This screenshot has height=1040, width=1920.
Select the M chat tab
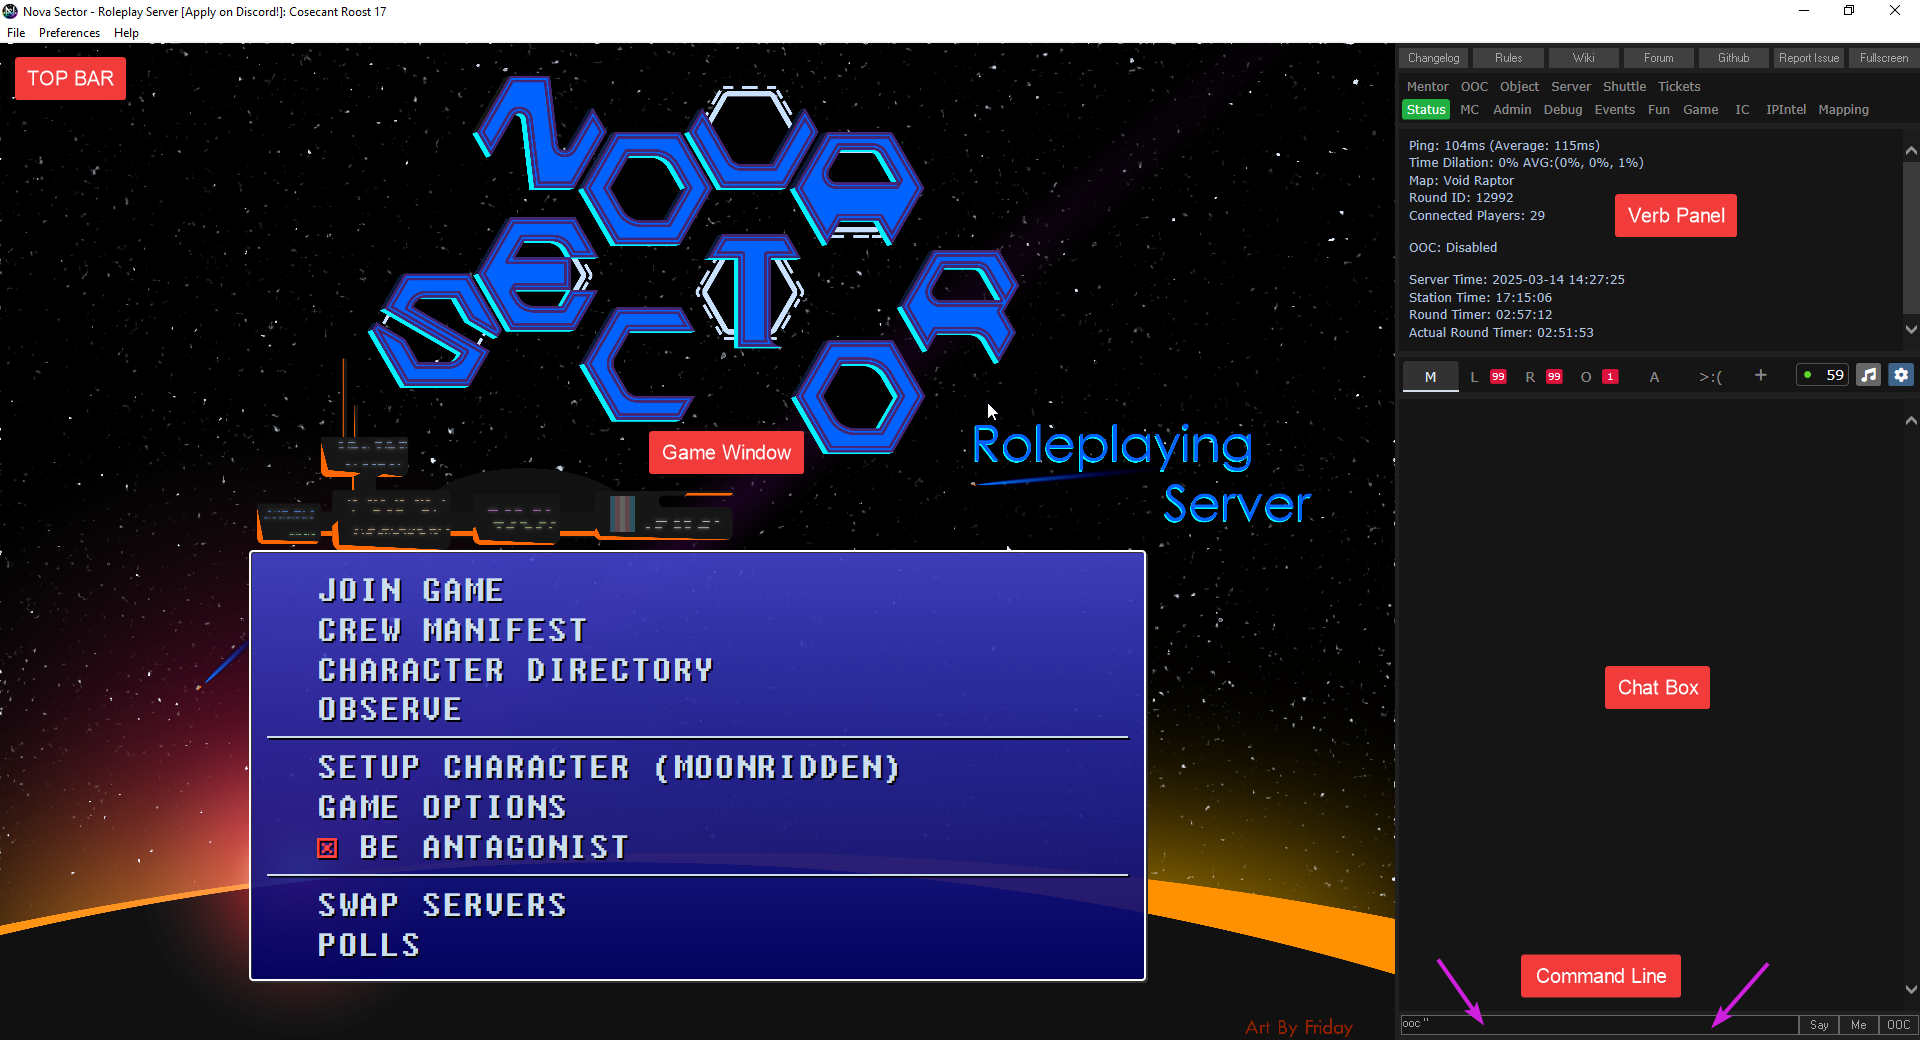[1430, 377]
